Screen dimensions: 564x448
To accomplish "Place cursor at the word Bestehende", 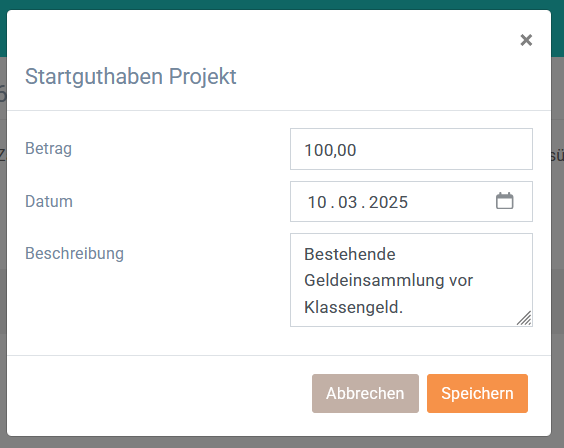I will click(x=350, y=254).
